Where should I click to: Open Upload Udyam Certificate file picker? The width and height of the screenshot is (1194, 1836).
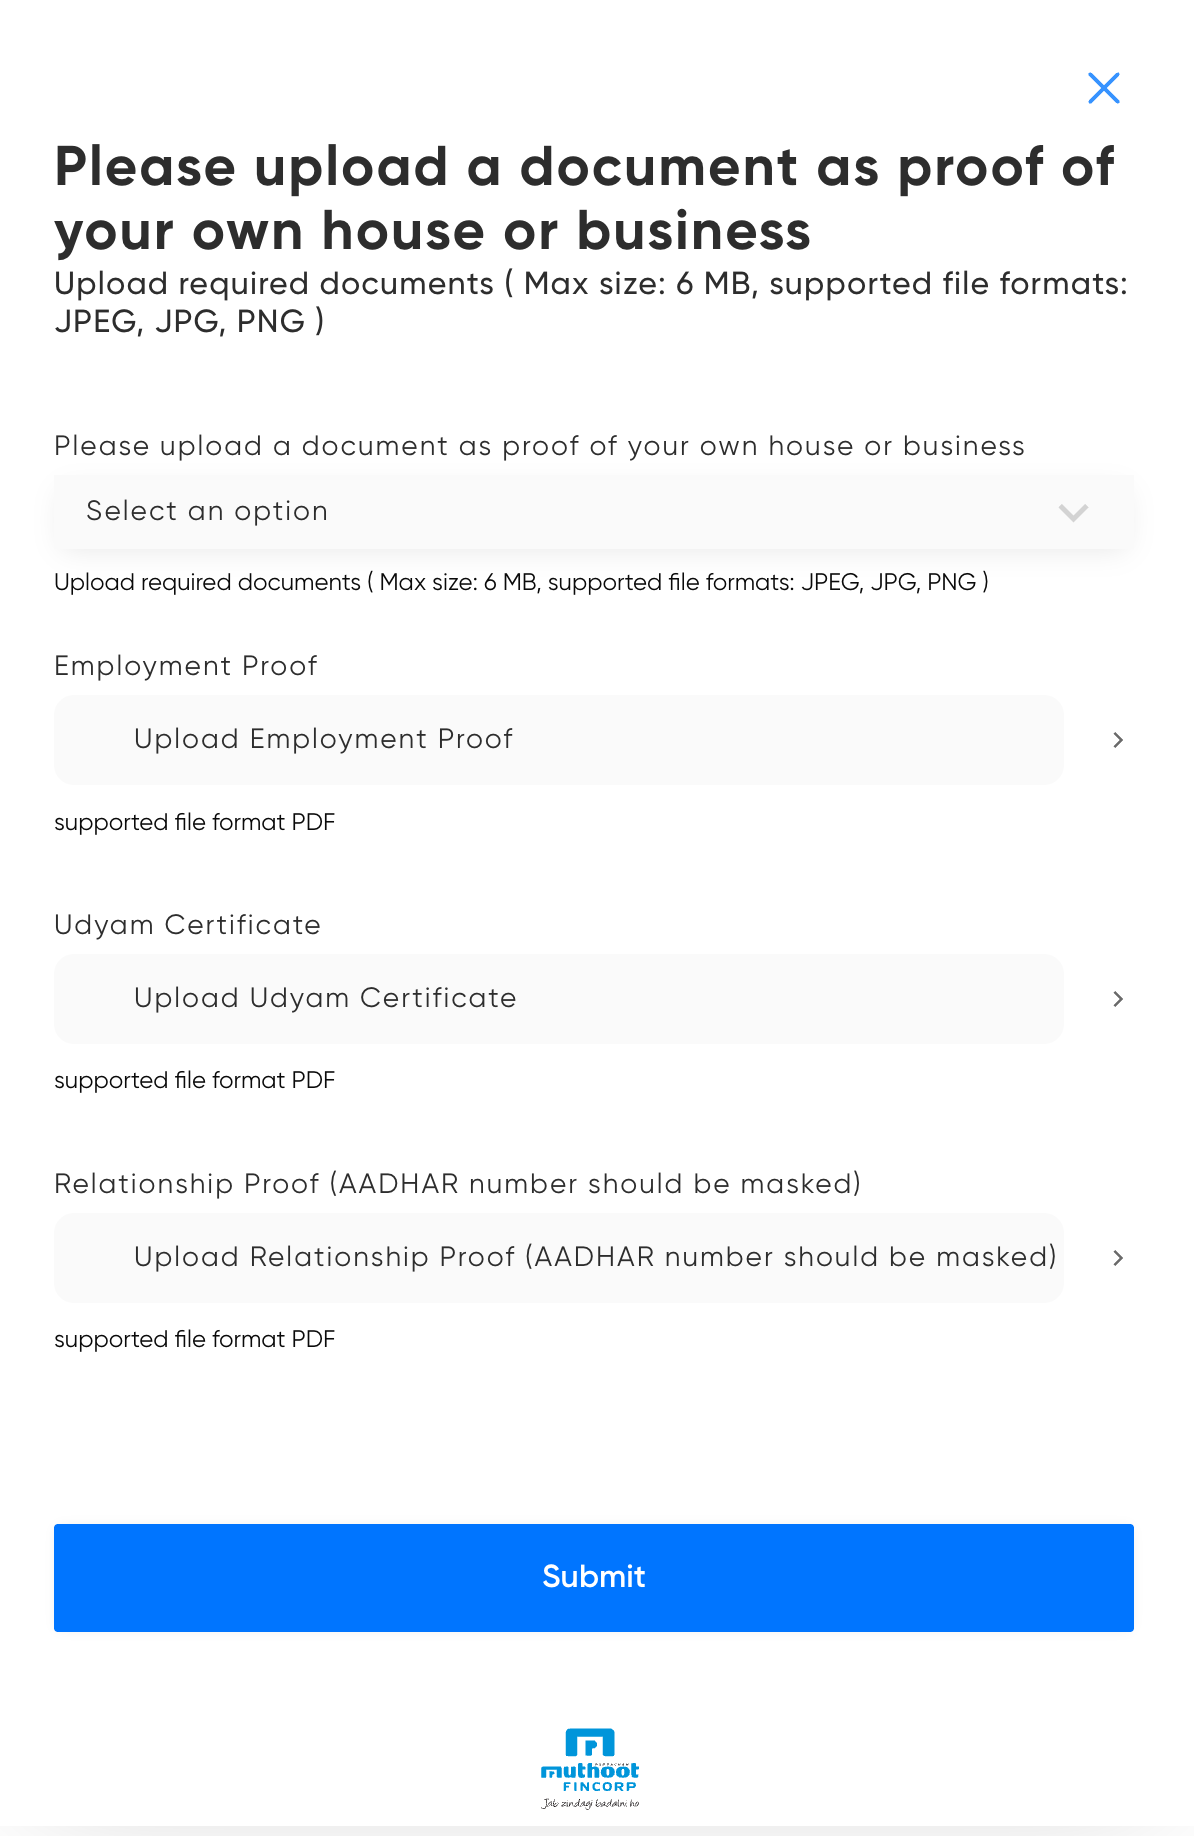(558, 999)
